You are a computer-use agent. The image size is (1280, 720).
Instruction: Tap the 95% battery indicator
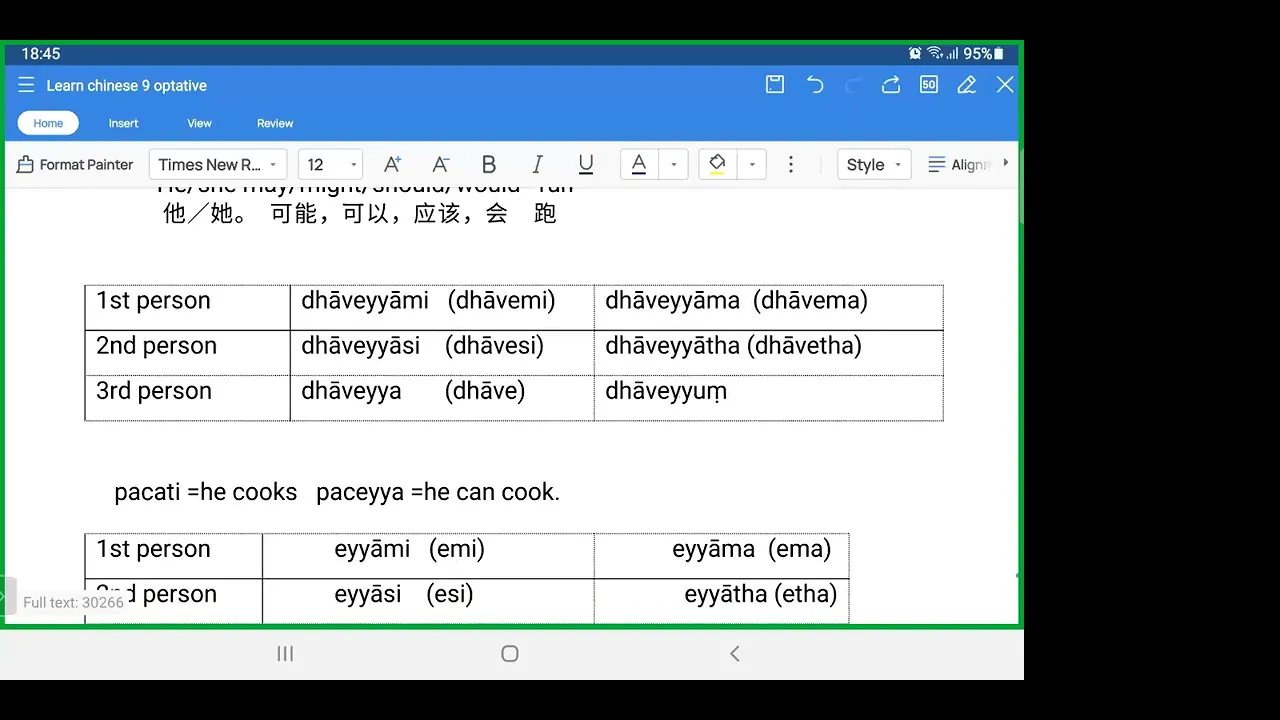point(983,53)
